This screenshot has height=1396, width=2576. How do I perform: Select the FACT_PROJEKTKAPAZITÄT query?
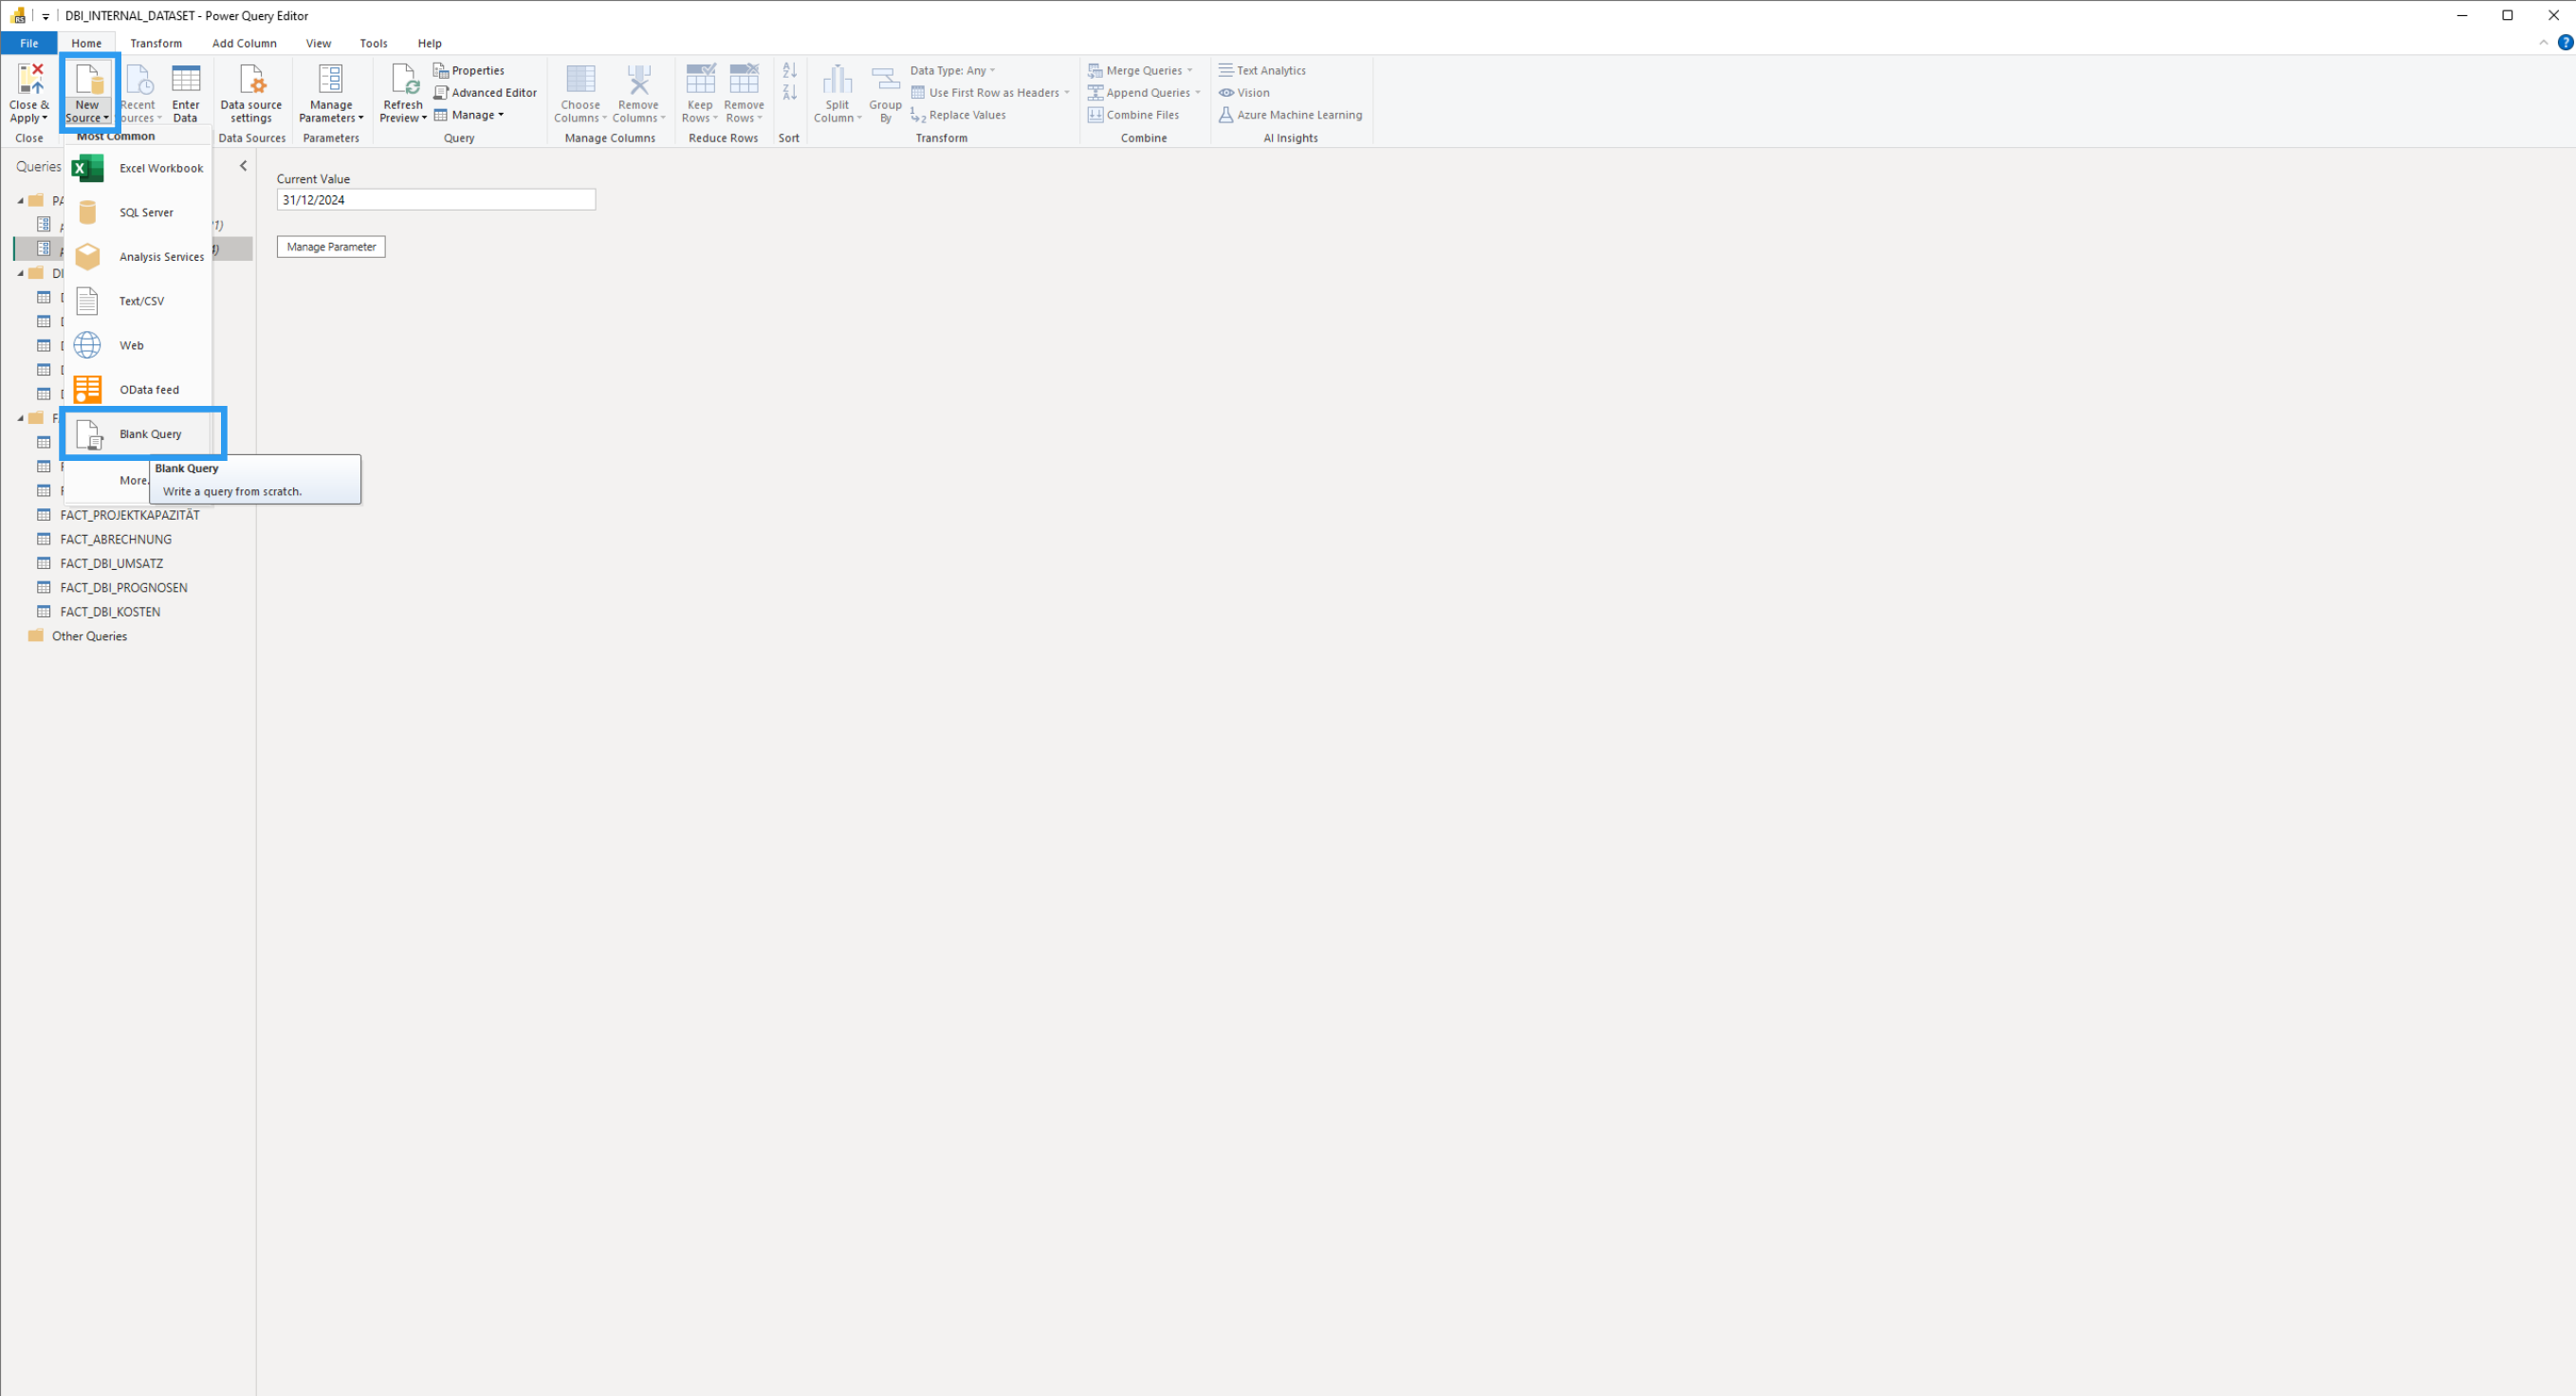129,515
